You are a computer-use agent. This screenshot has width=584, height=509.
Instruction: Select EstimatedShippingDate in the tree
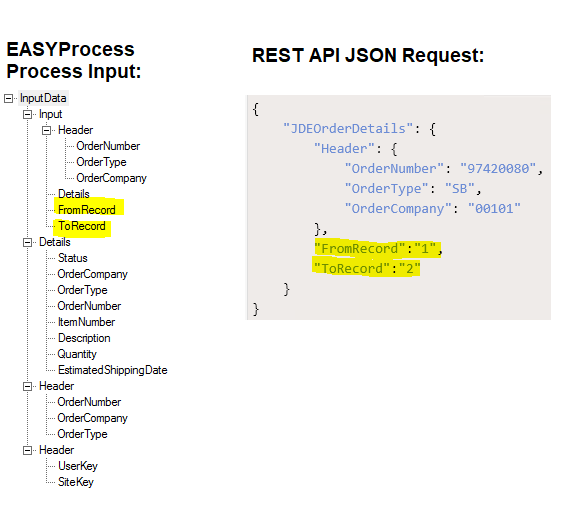coord(112,370)
